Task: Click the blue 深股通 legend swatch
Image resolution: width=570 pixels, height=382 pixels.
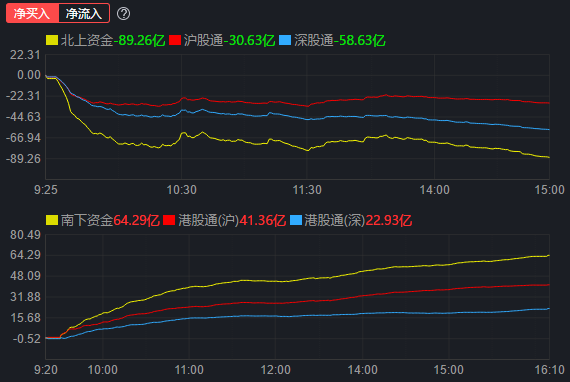Action: [285, 40]
